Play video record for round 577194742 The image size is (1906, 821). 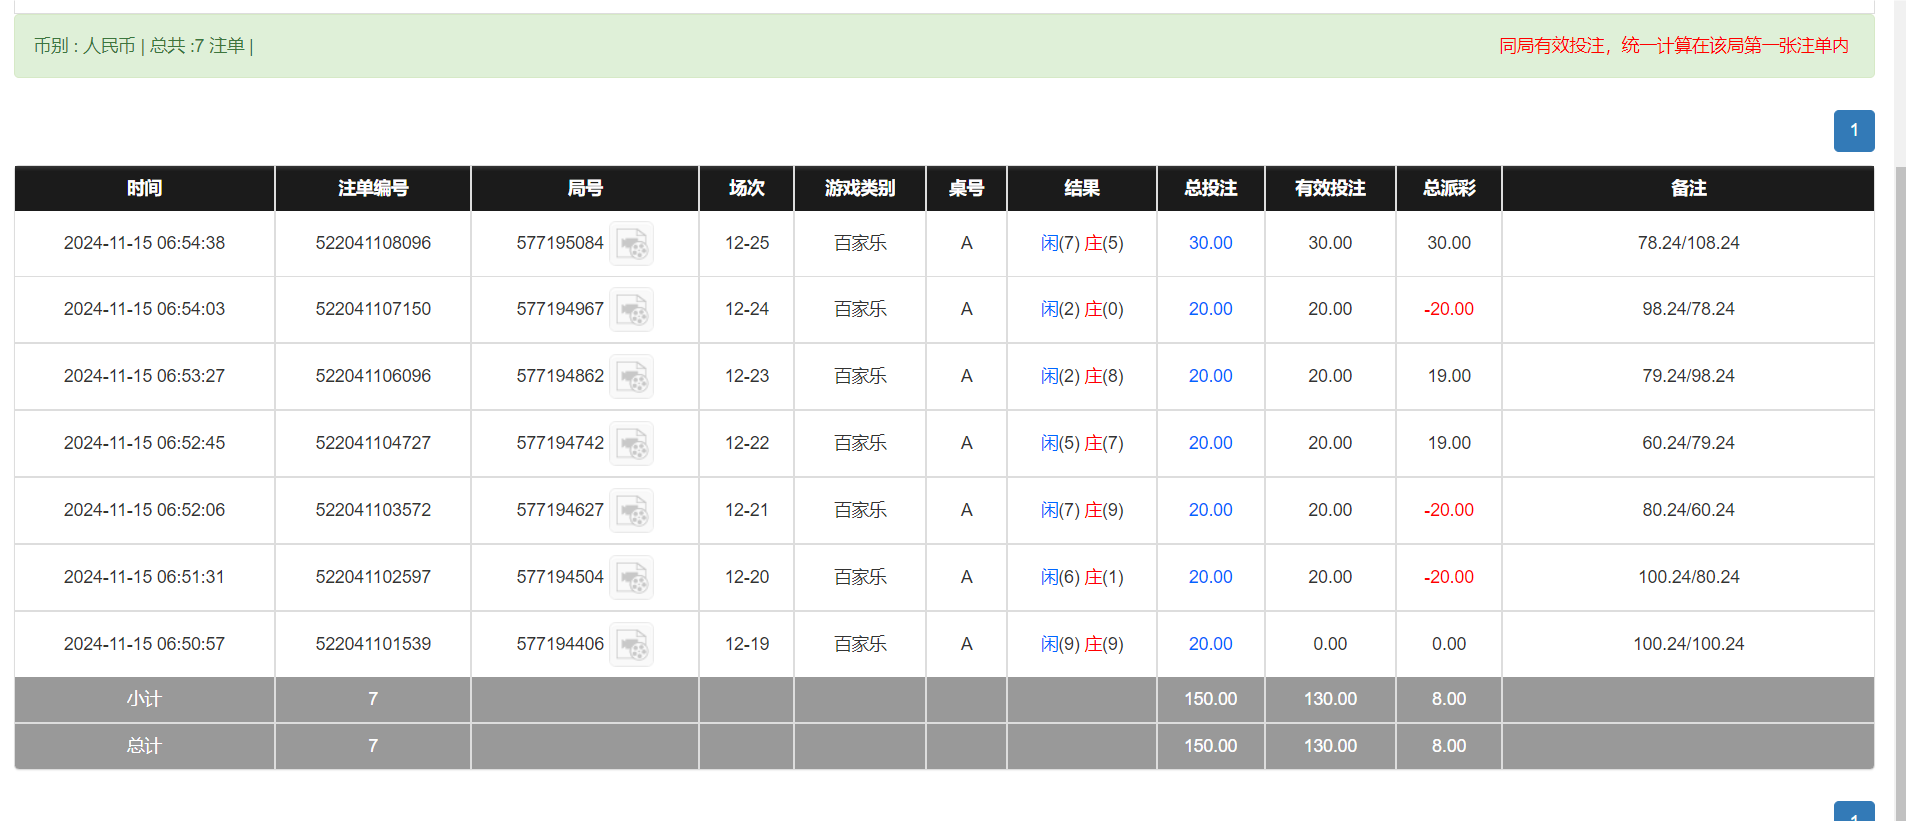(632, 444)
